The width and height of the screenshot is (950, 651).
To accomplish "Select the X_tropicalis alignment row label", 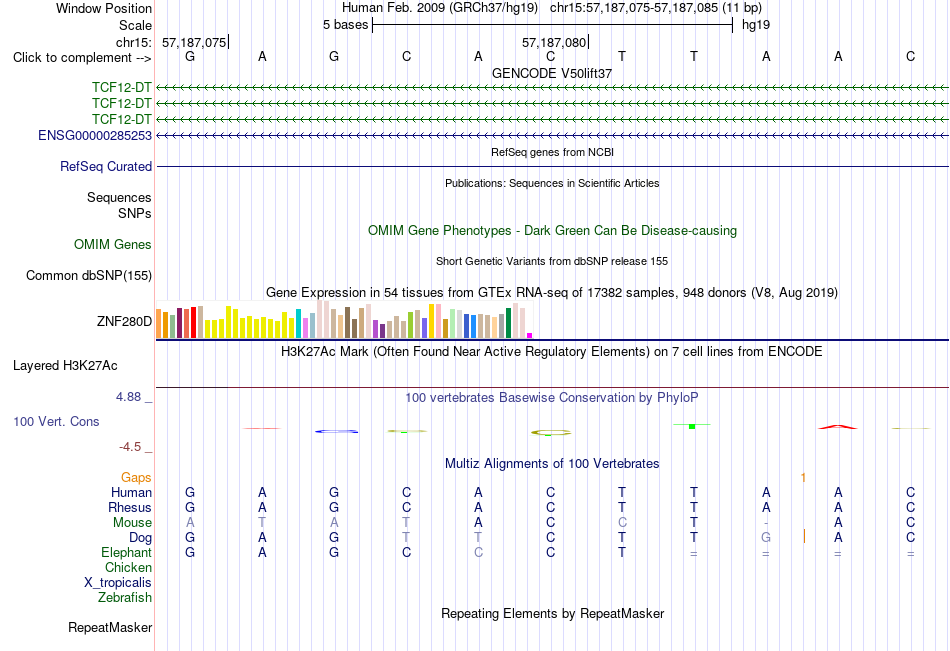I will point(118,583).
